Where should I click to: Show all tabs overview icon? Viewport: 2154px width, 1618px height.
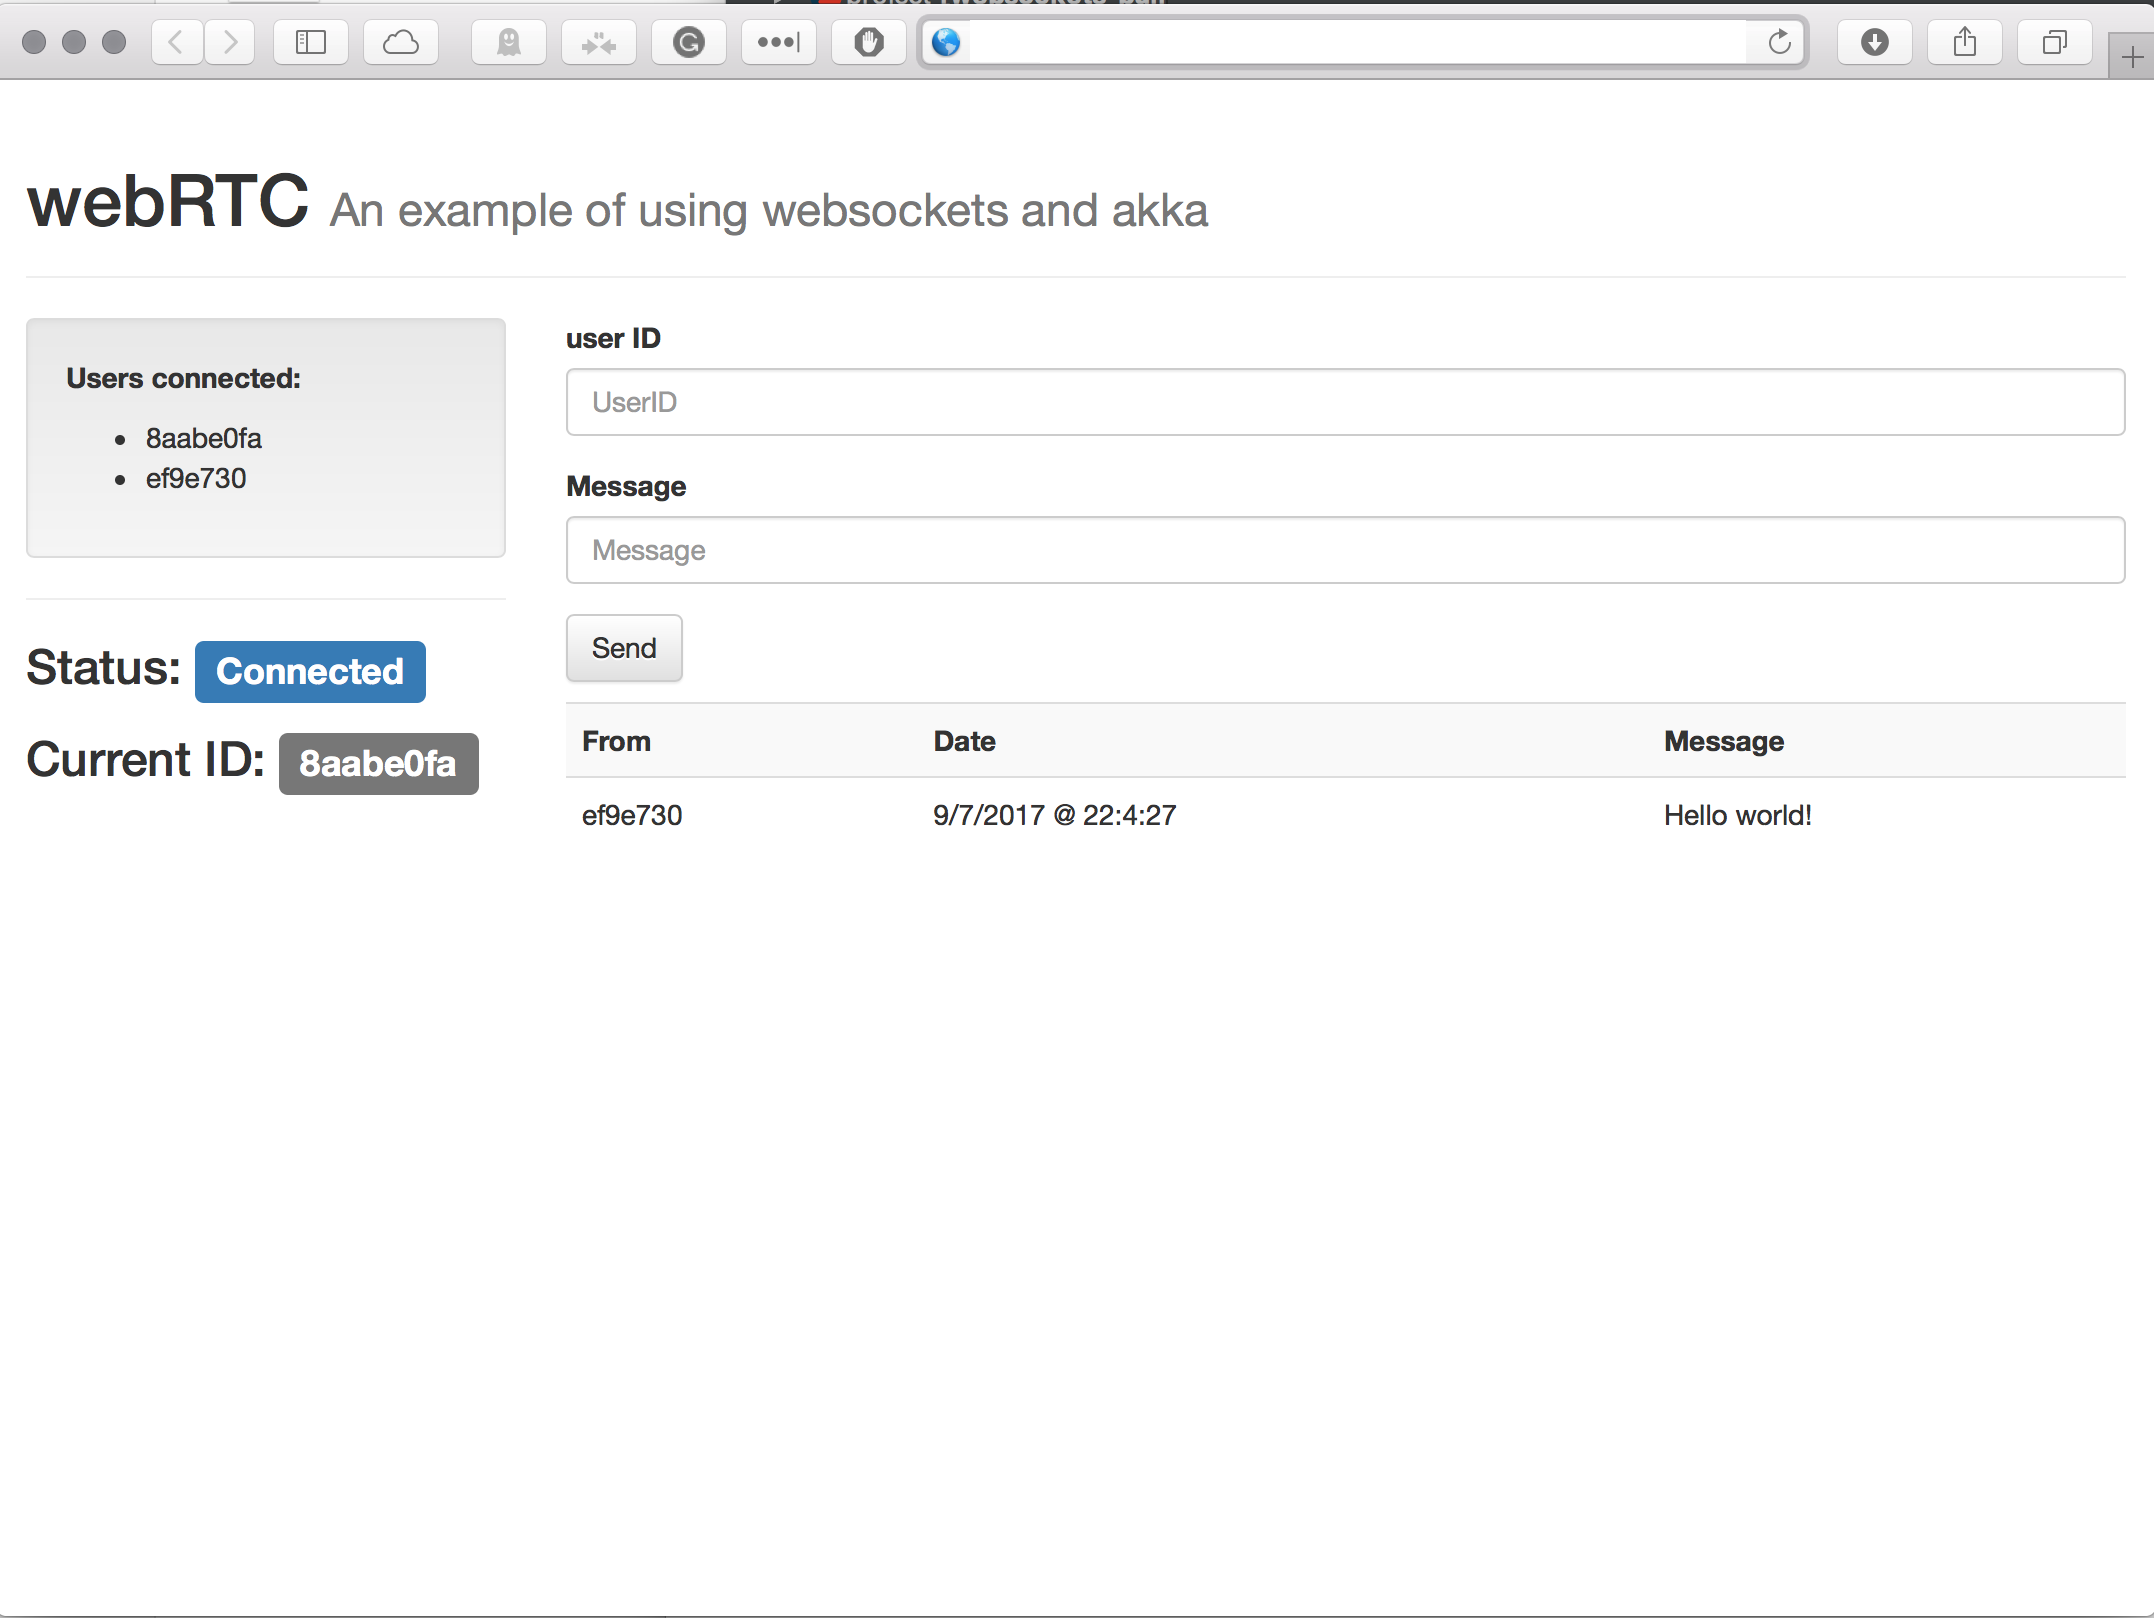(x=2055, y=42)
